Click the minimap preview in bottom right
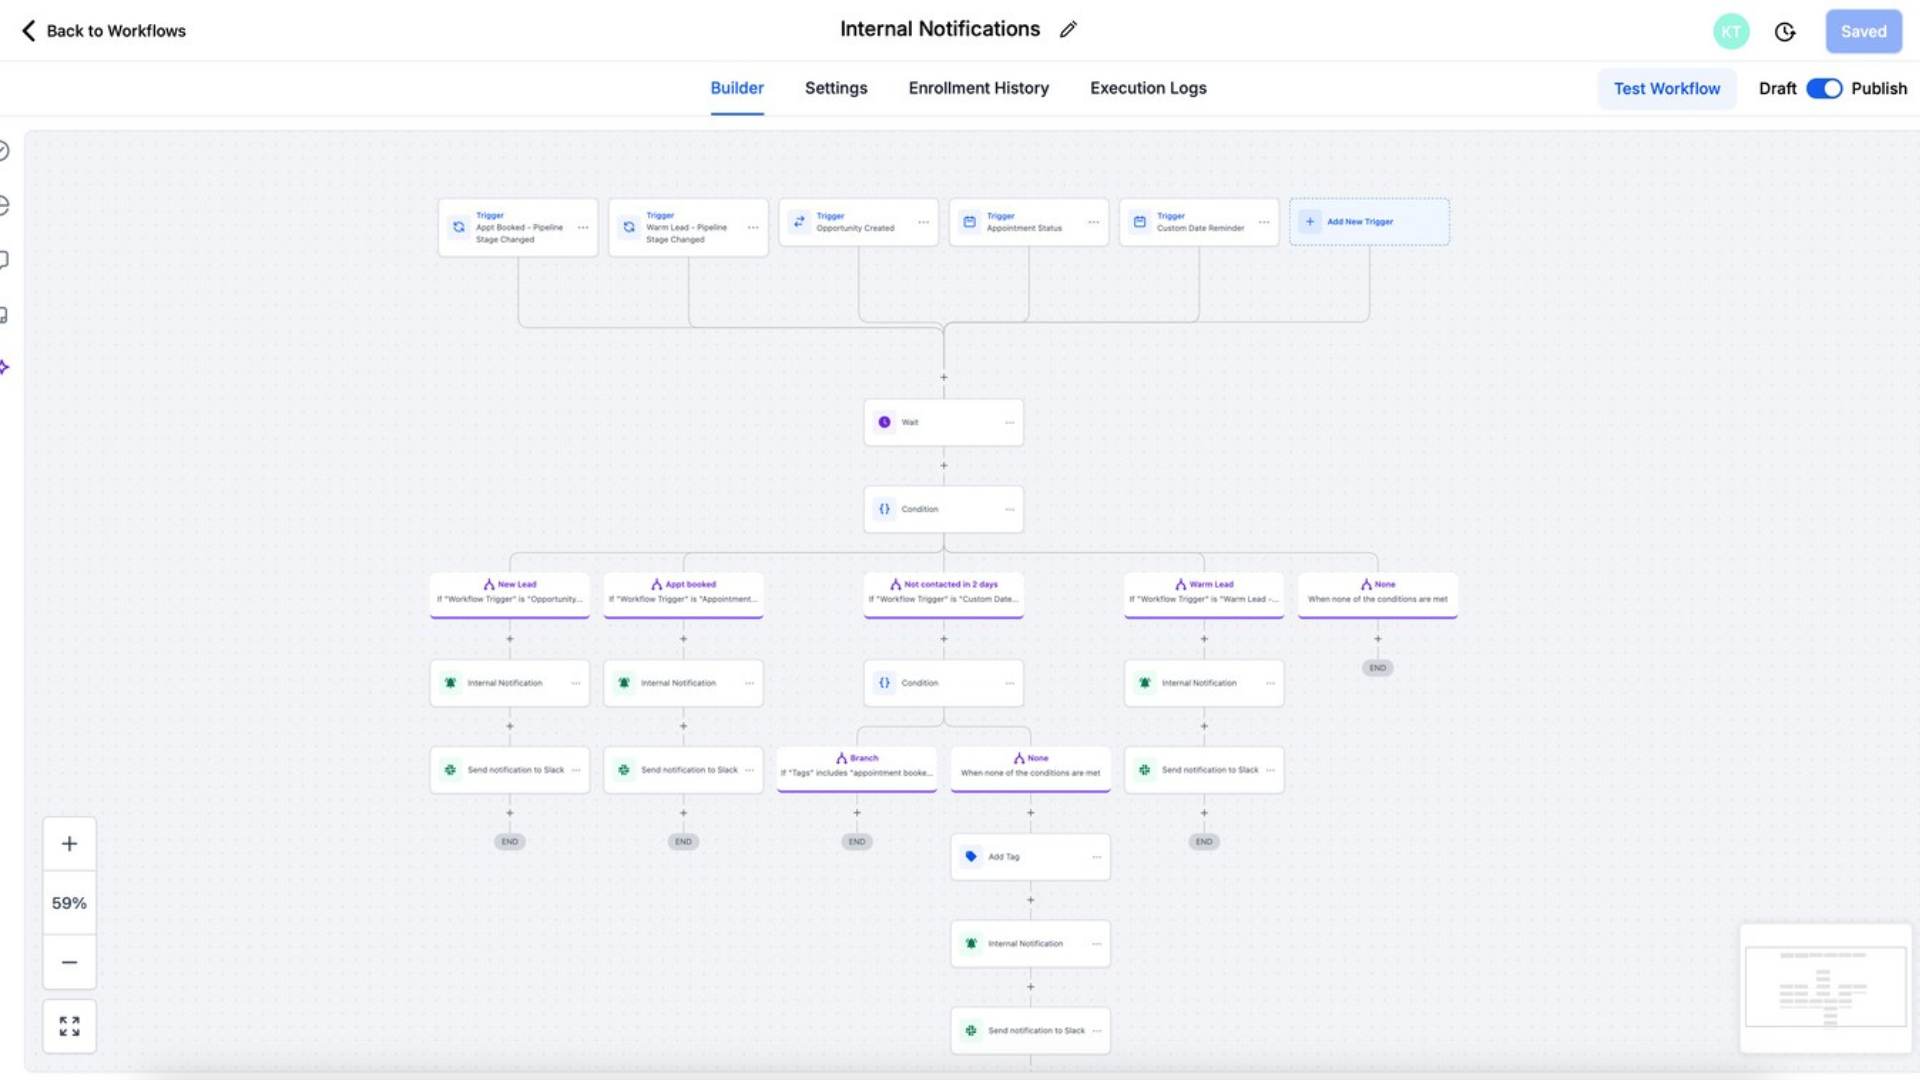Image resolution: width=1920 pixels, height=1080 pixels. click(1824, 988)
